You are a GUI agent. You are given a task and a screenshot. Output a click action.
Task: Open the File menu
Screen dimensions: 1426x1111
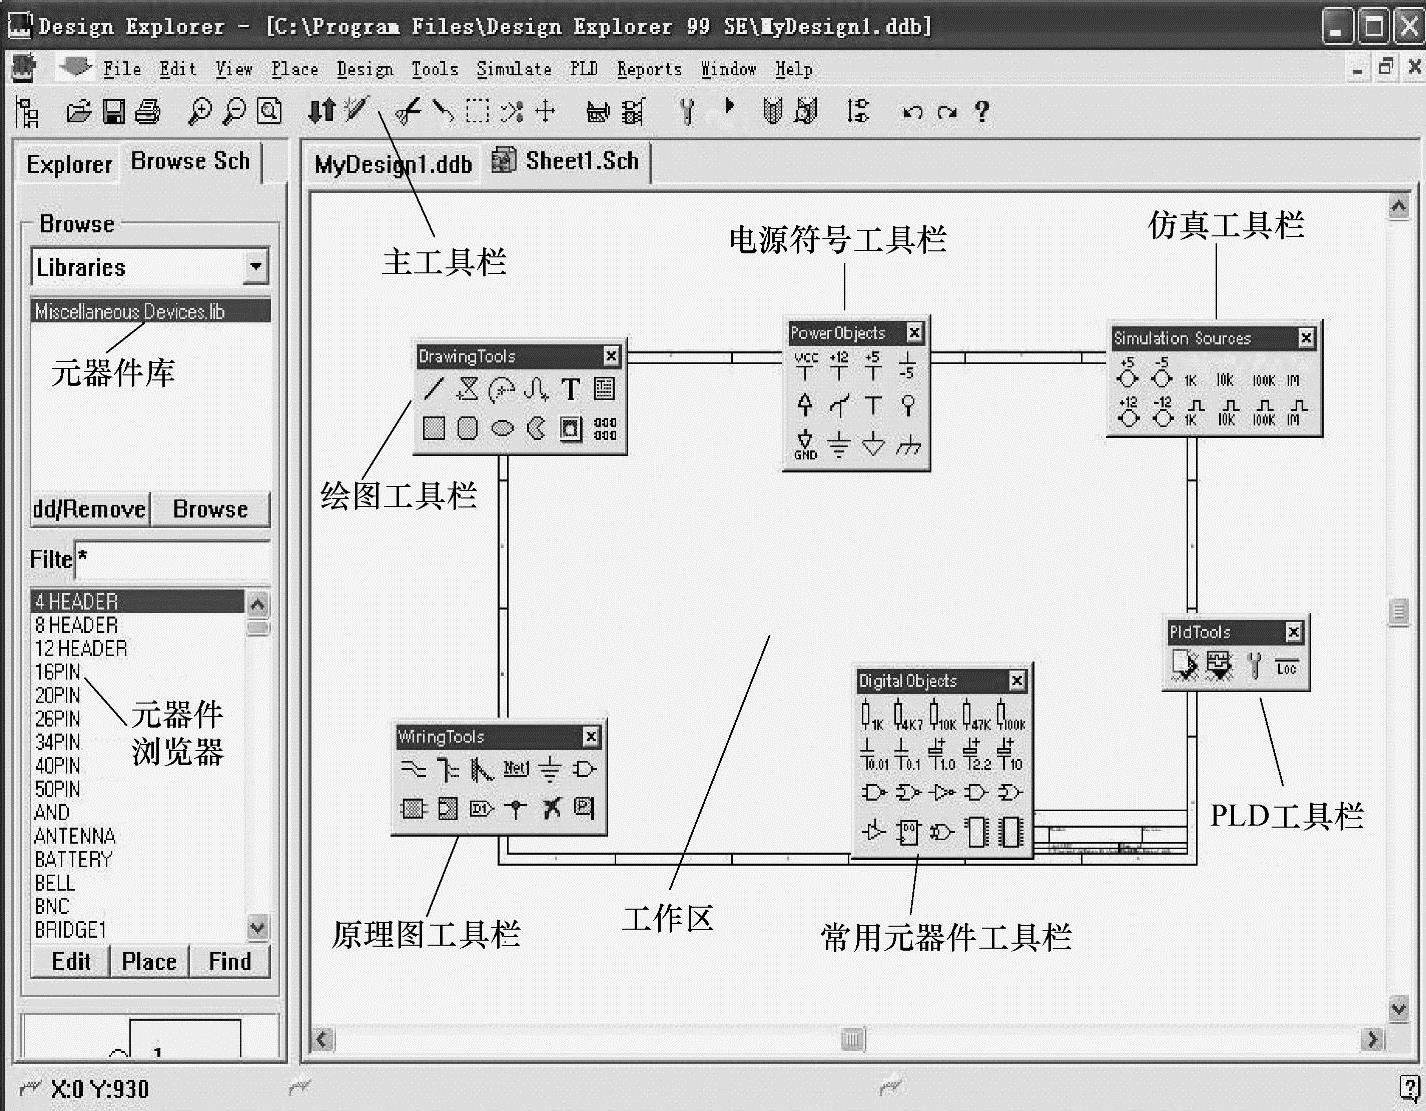[x=122, y=69]
